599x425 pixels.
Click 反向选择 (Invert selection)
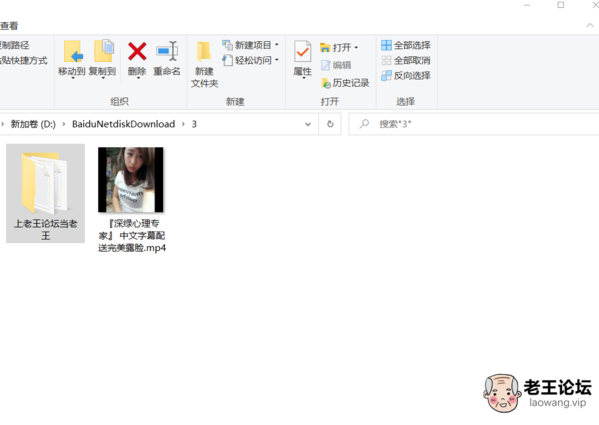[x=406, y=76]
